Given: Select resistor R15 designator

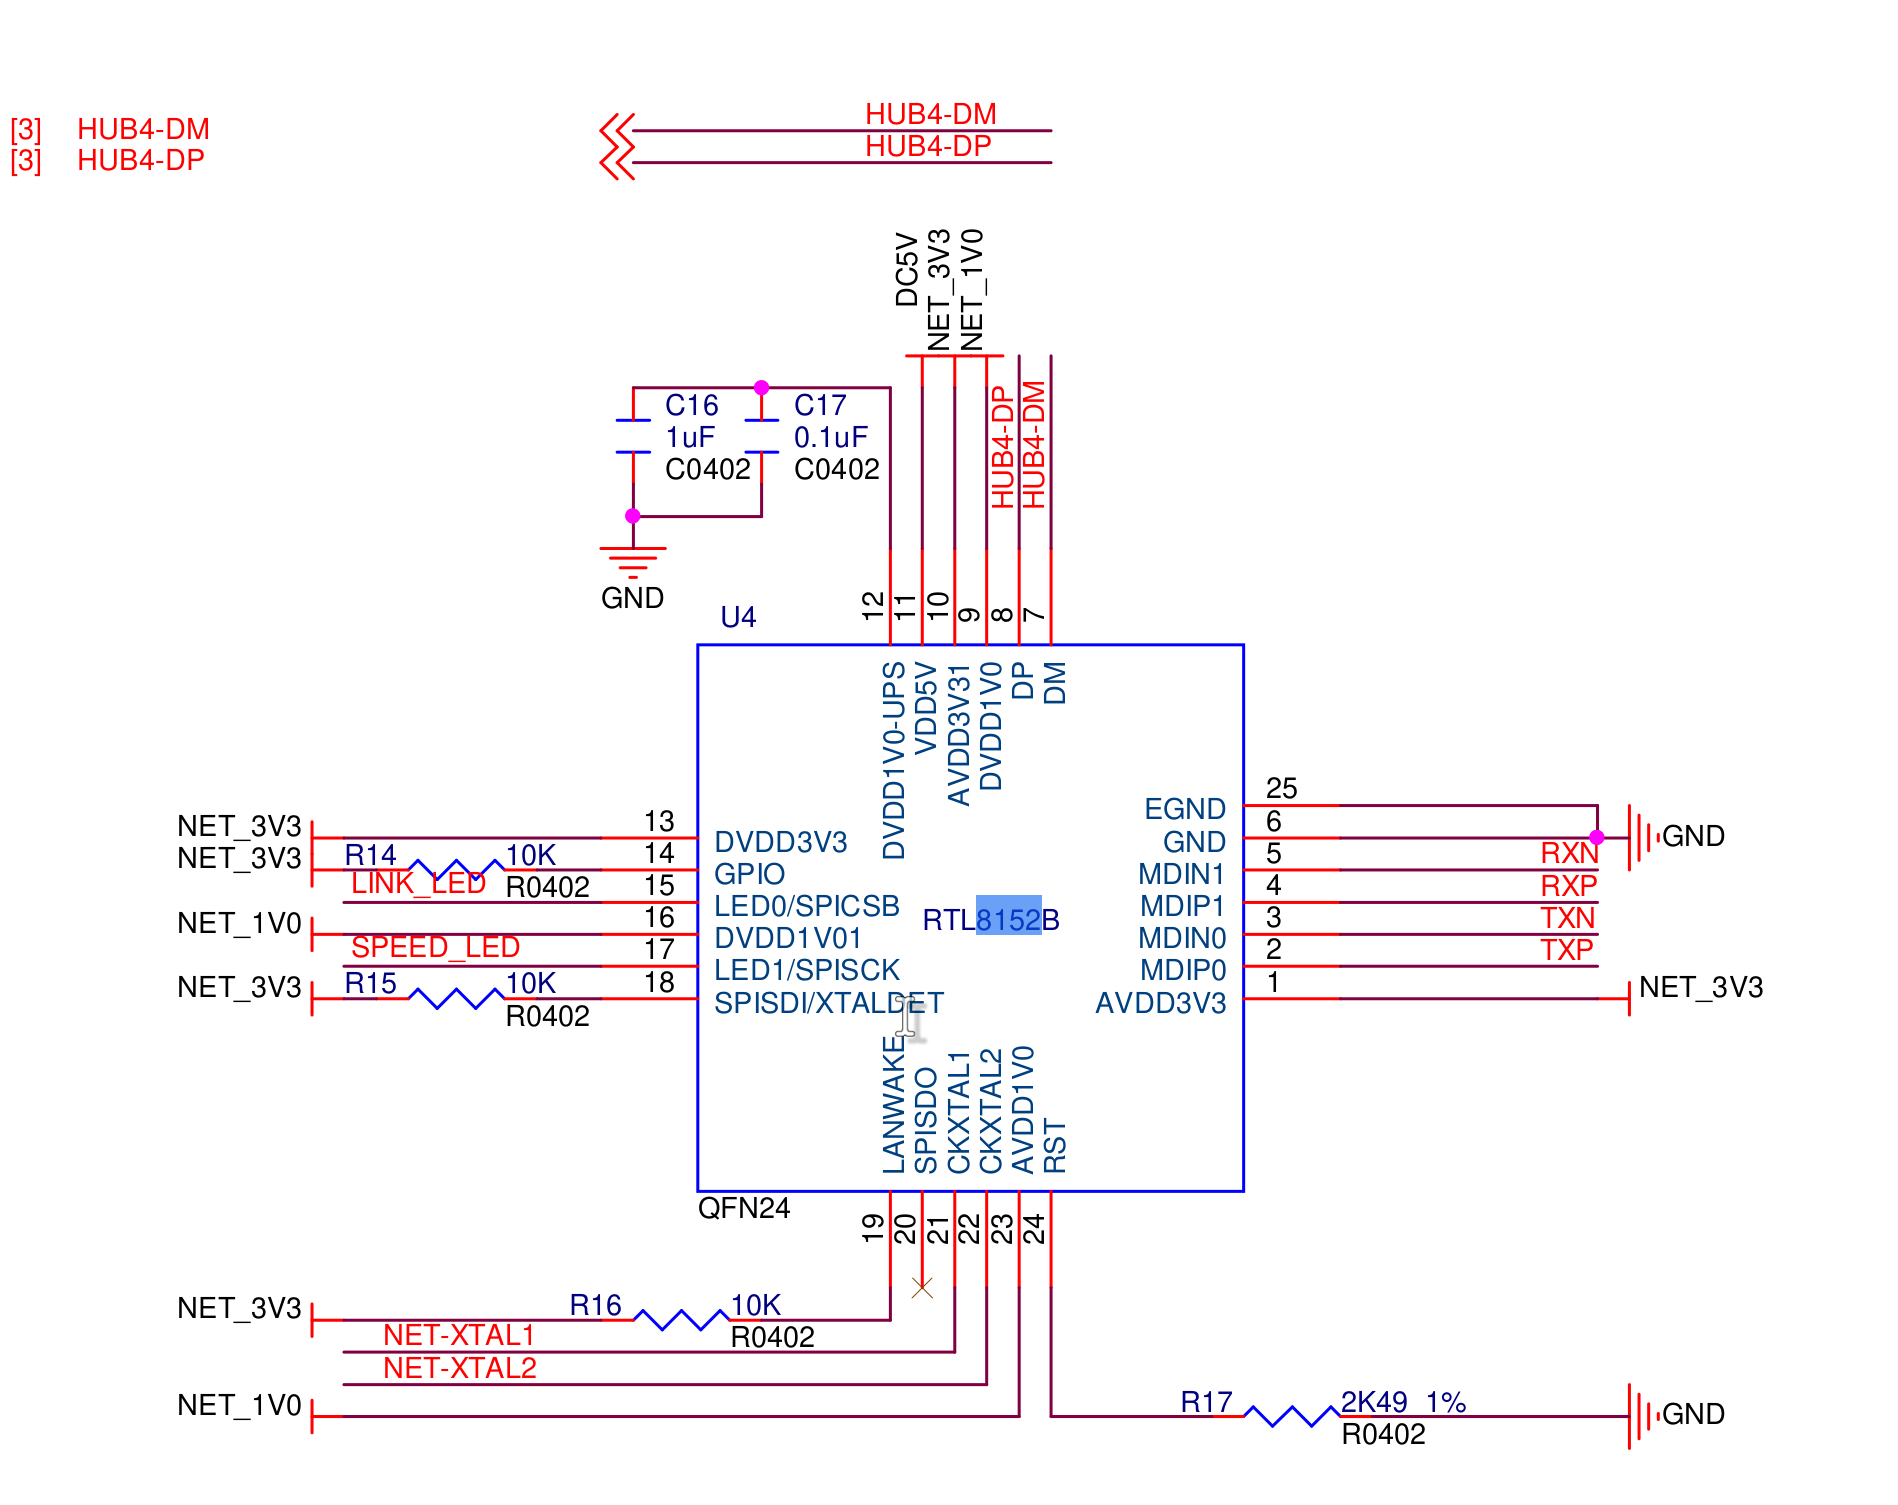Looking at the screenshot, I should tap(370, 983).
